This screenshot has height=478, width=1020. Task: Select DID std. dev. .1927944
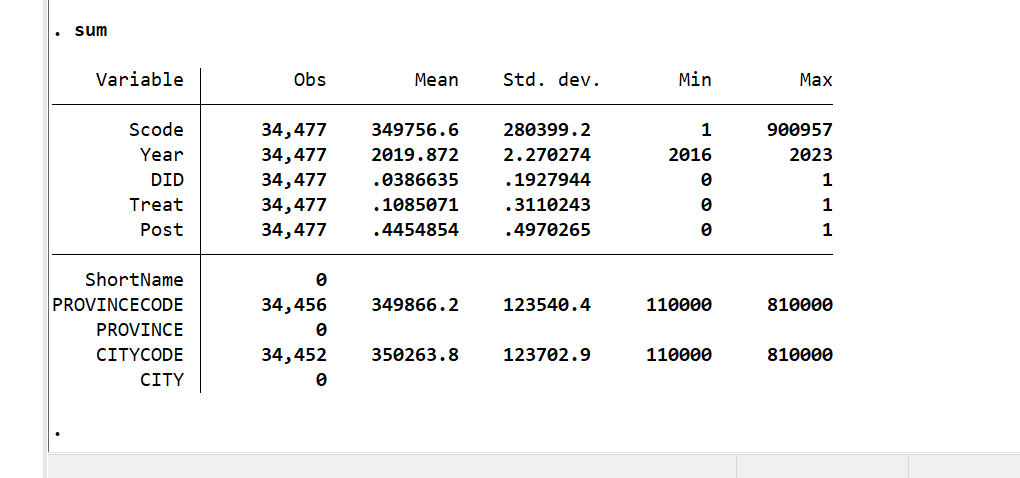(x=547, y=180)
